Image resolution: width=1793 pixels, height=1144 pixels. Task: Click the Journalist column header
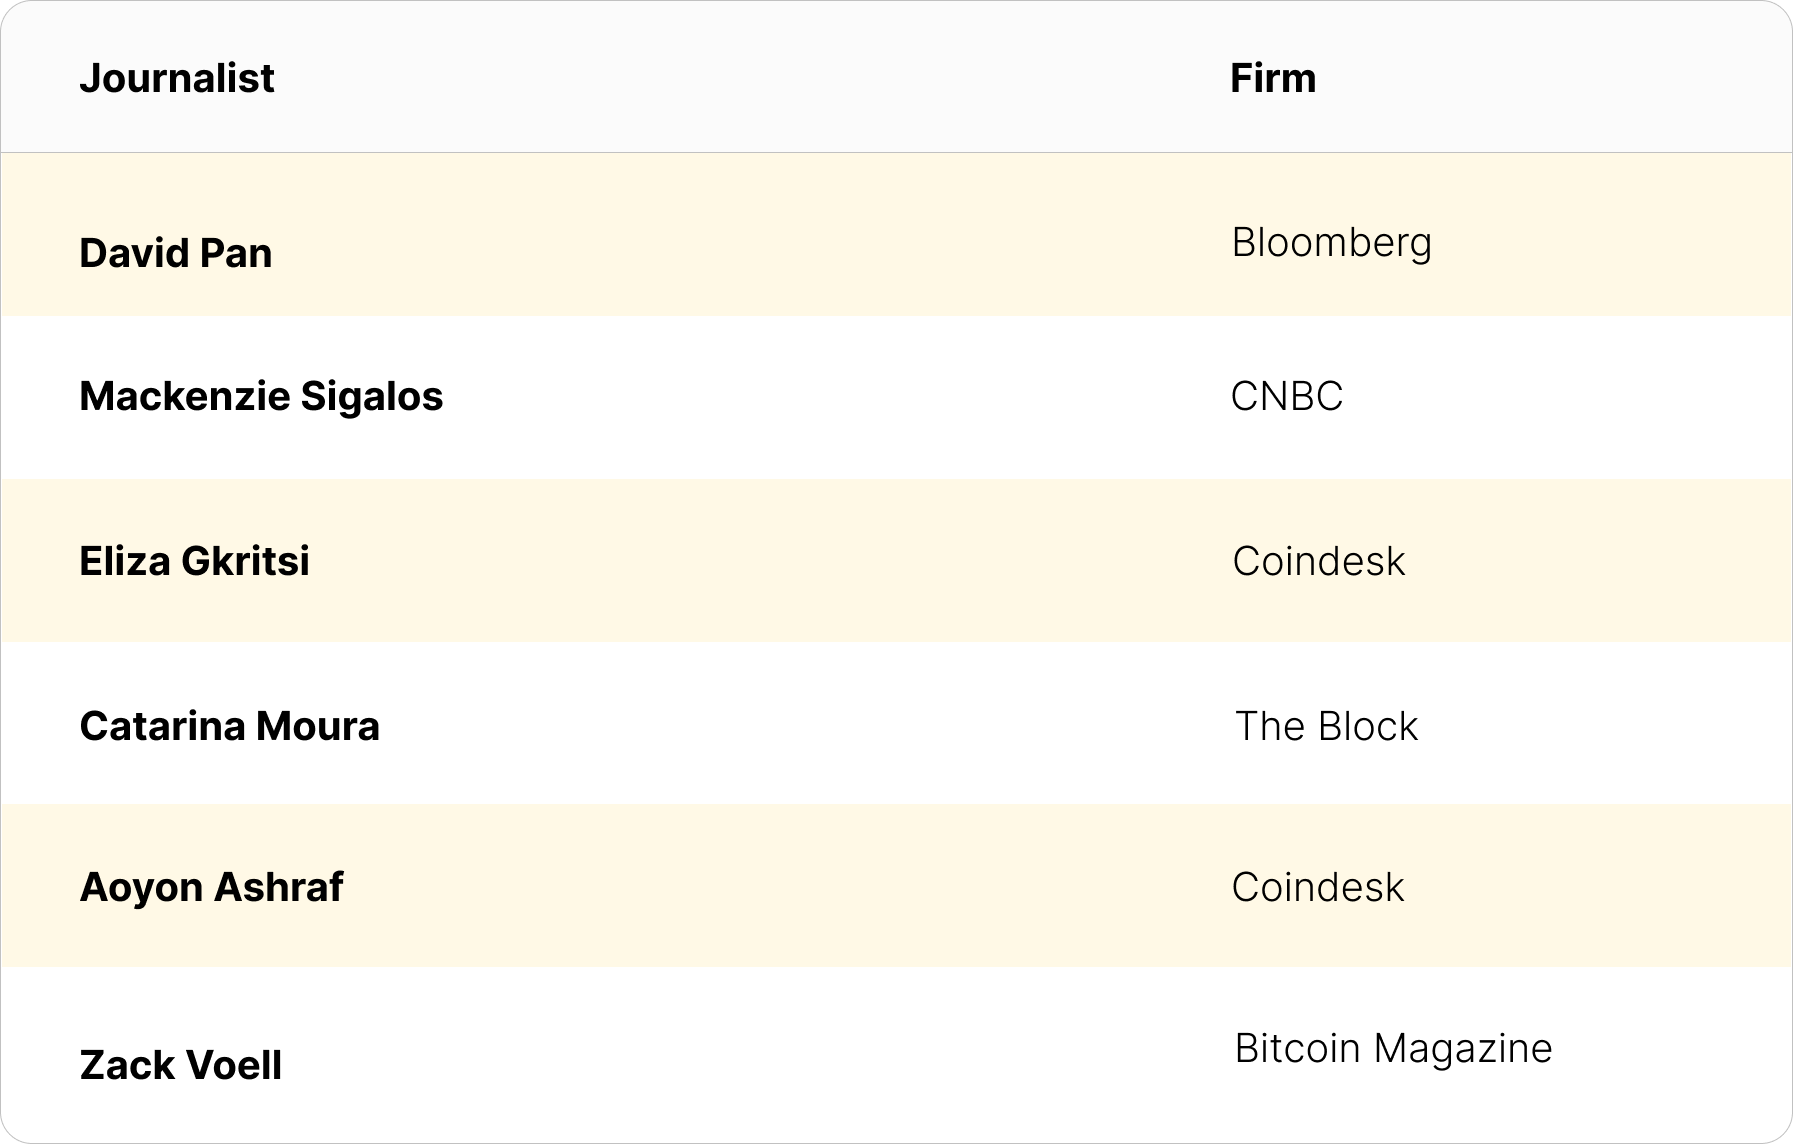coord(177,78)
